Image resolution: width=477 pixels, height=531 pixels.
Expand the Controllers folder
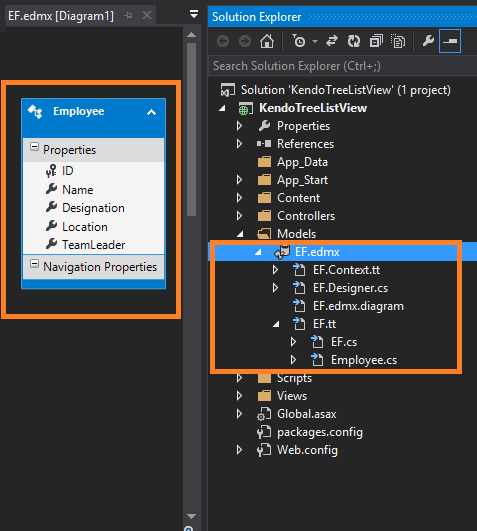(239, 216)
